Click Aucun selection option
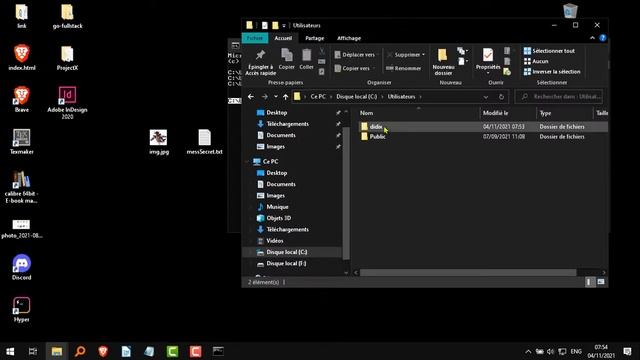 pos(536,61)
